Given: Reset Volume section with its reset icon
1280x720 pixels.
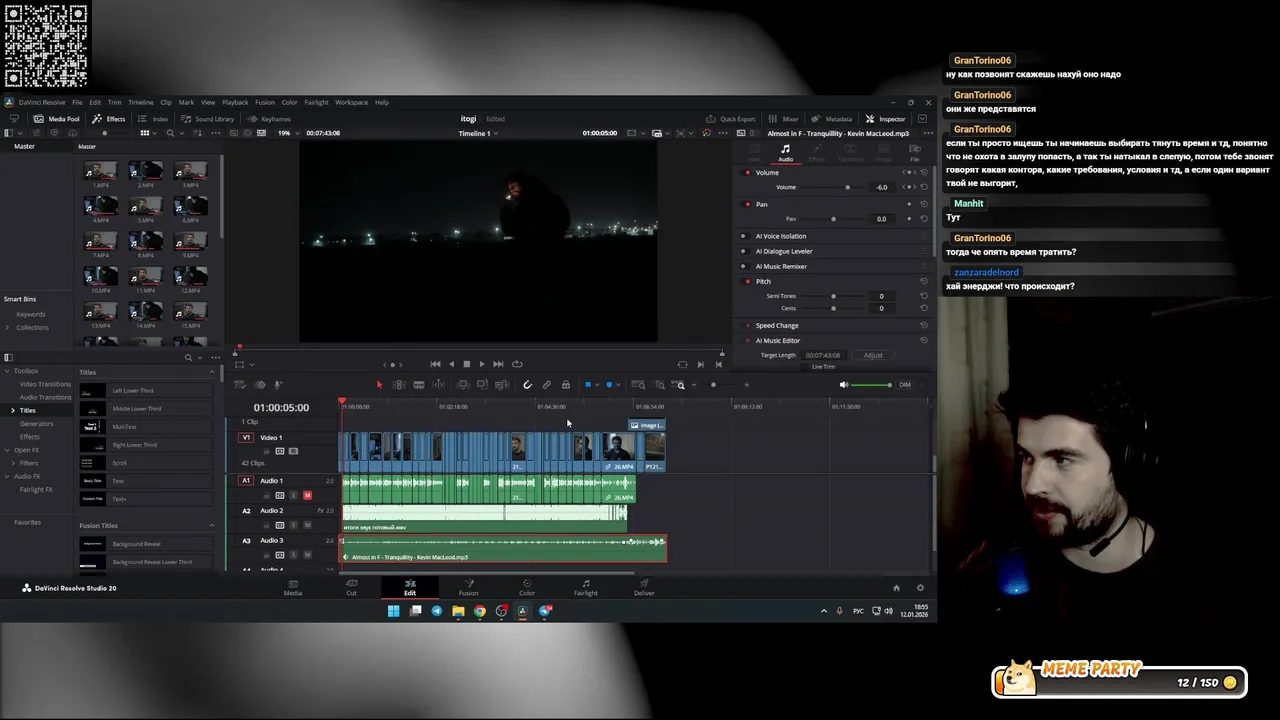Looking at the screenshot, I should (923, 172).
